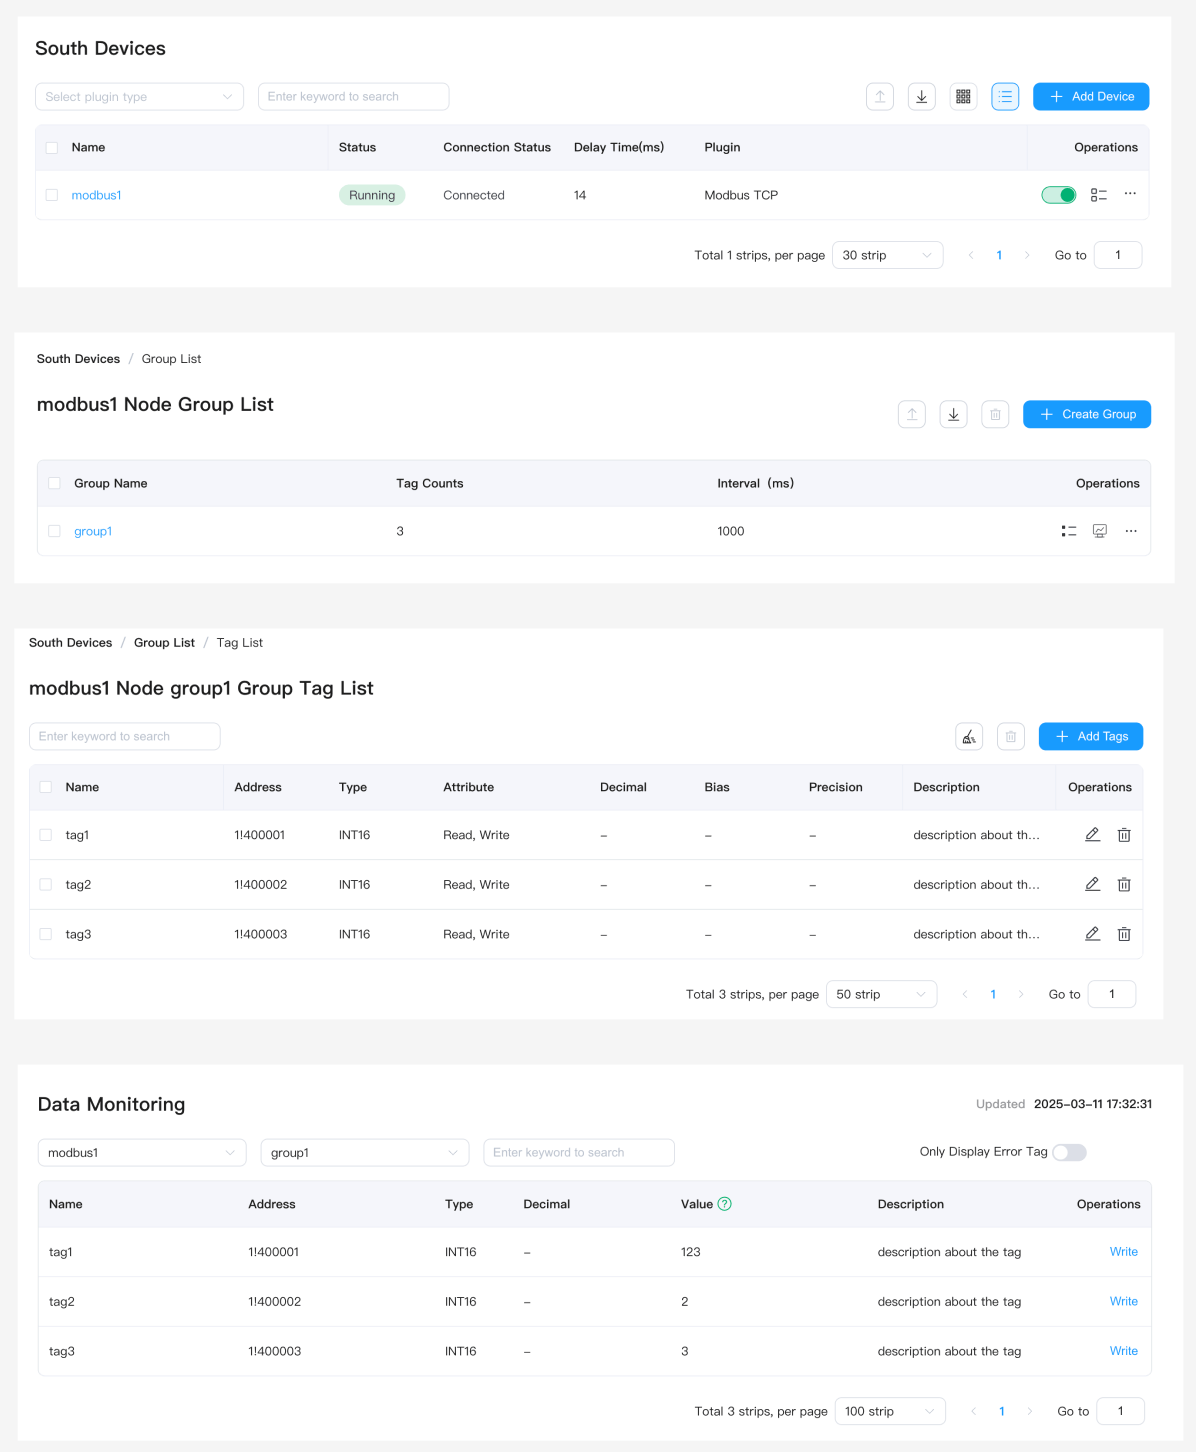Click Write link for tag1
This screenshot has height=1452, width=1196.
click(x=1123, y=1252)
